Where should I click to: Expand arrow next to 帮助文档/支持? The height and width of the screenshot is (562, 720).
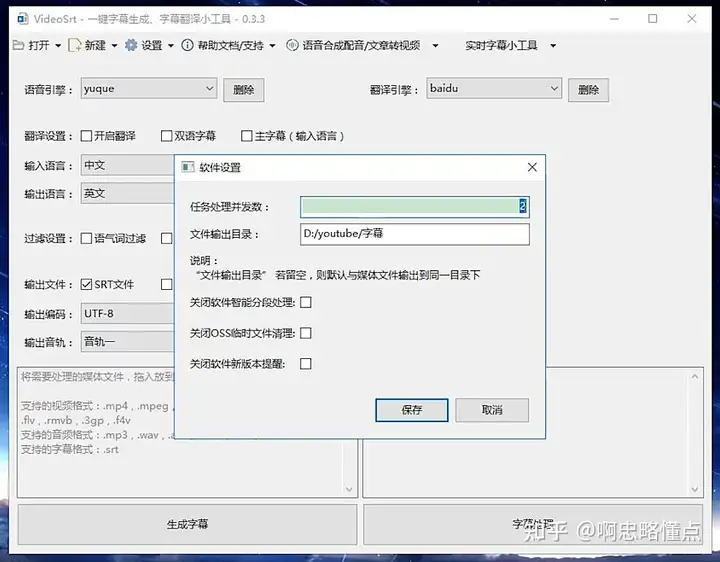(x=272, y=45)
